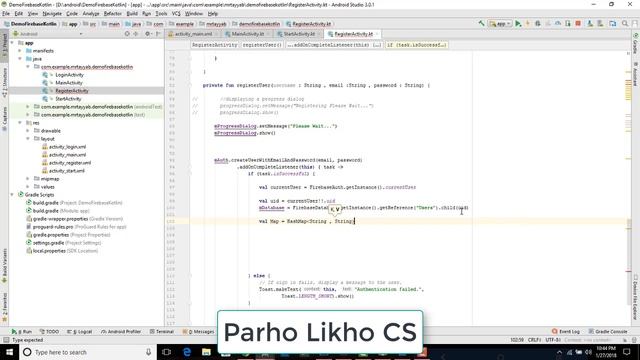Select activity_login.xml layout file
Screen dimensions: 640x360
pyautogui.click(x=67, y=147)
